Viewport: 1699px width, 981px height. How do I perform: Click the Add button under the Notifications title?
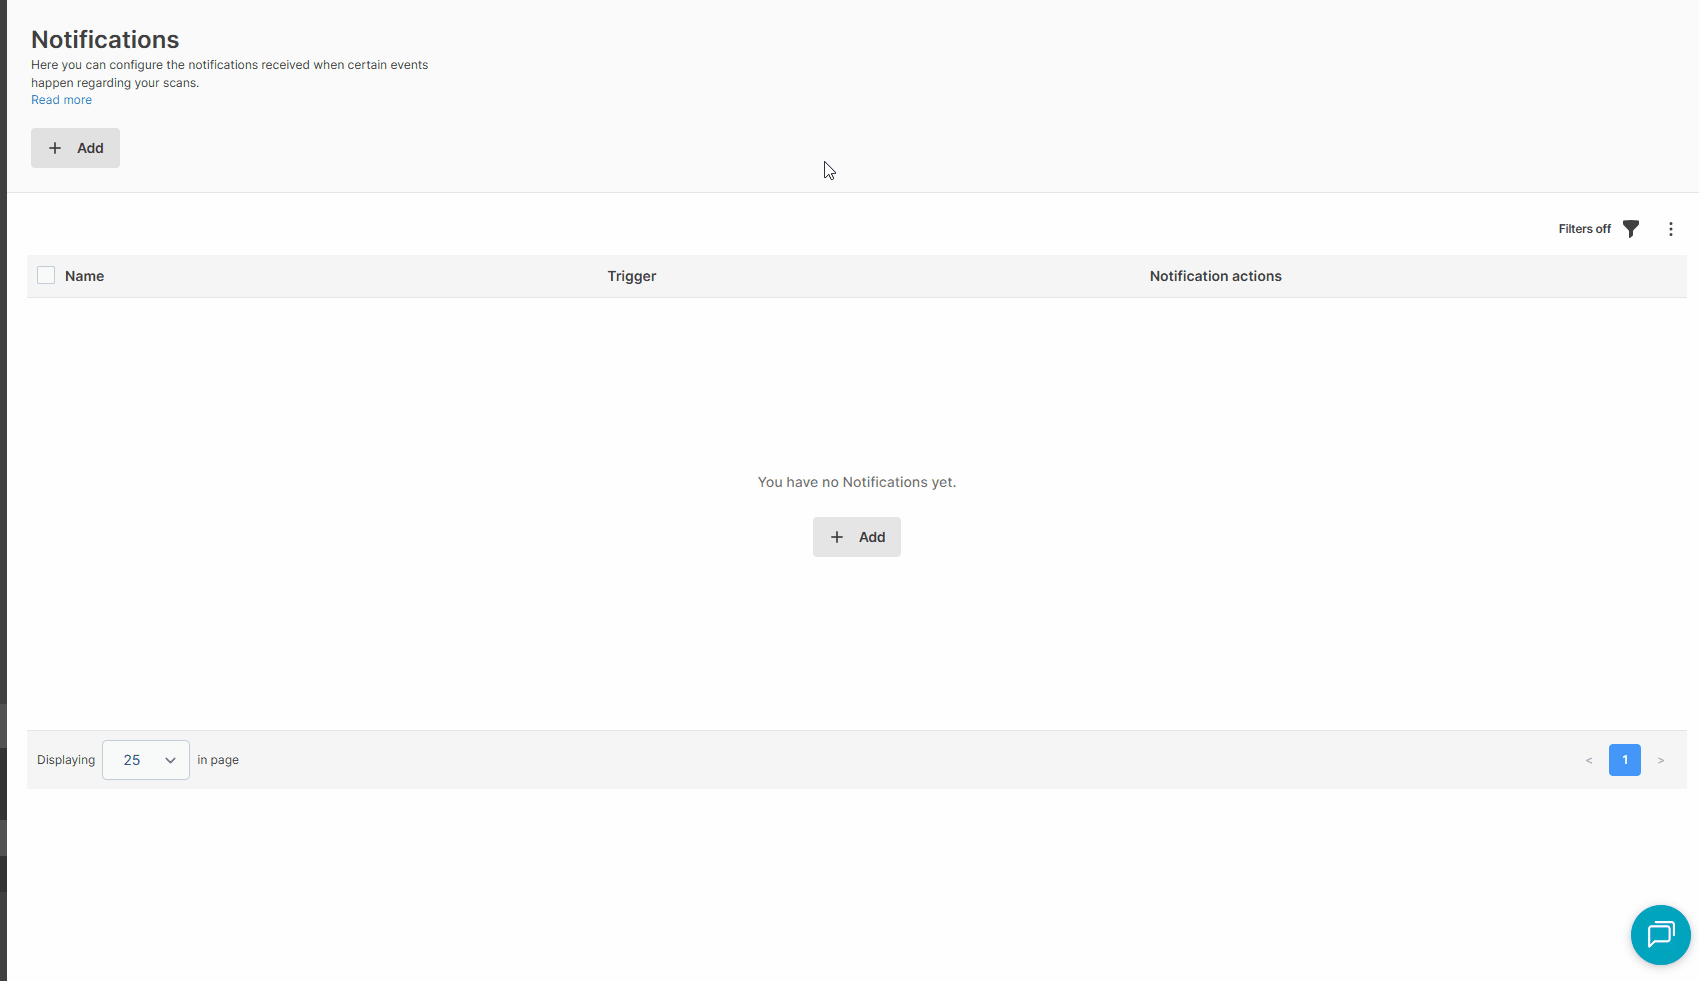pos(75,148)
